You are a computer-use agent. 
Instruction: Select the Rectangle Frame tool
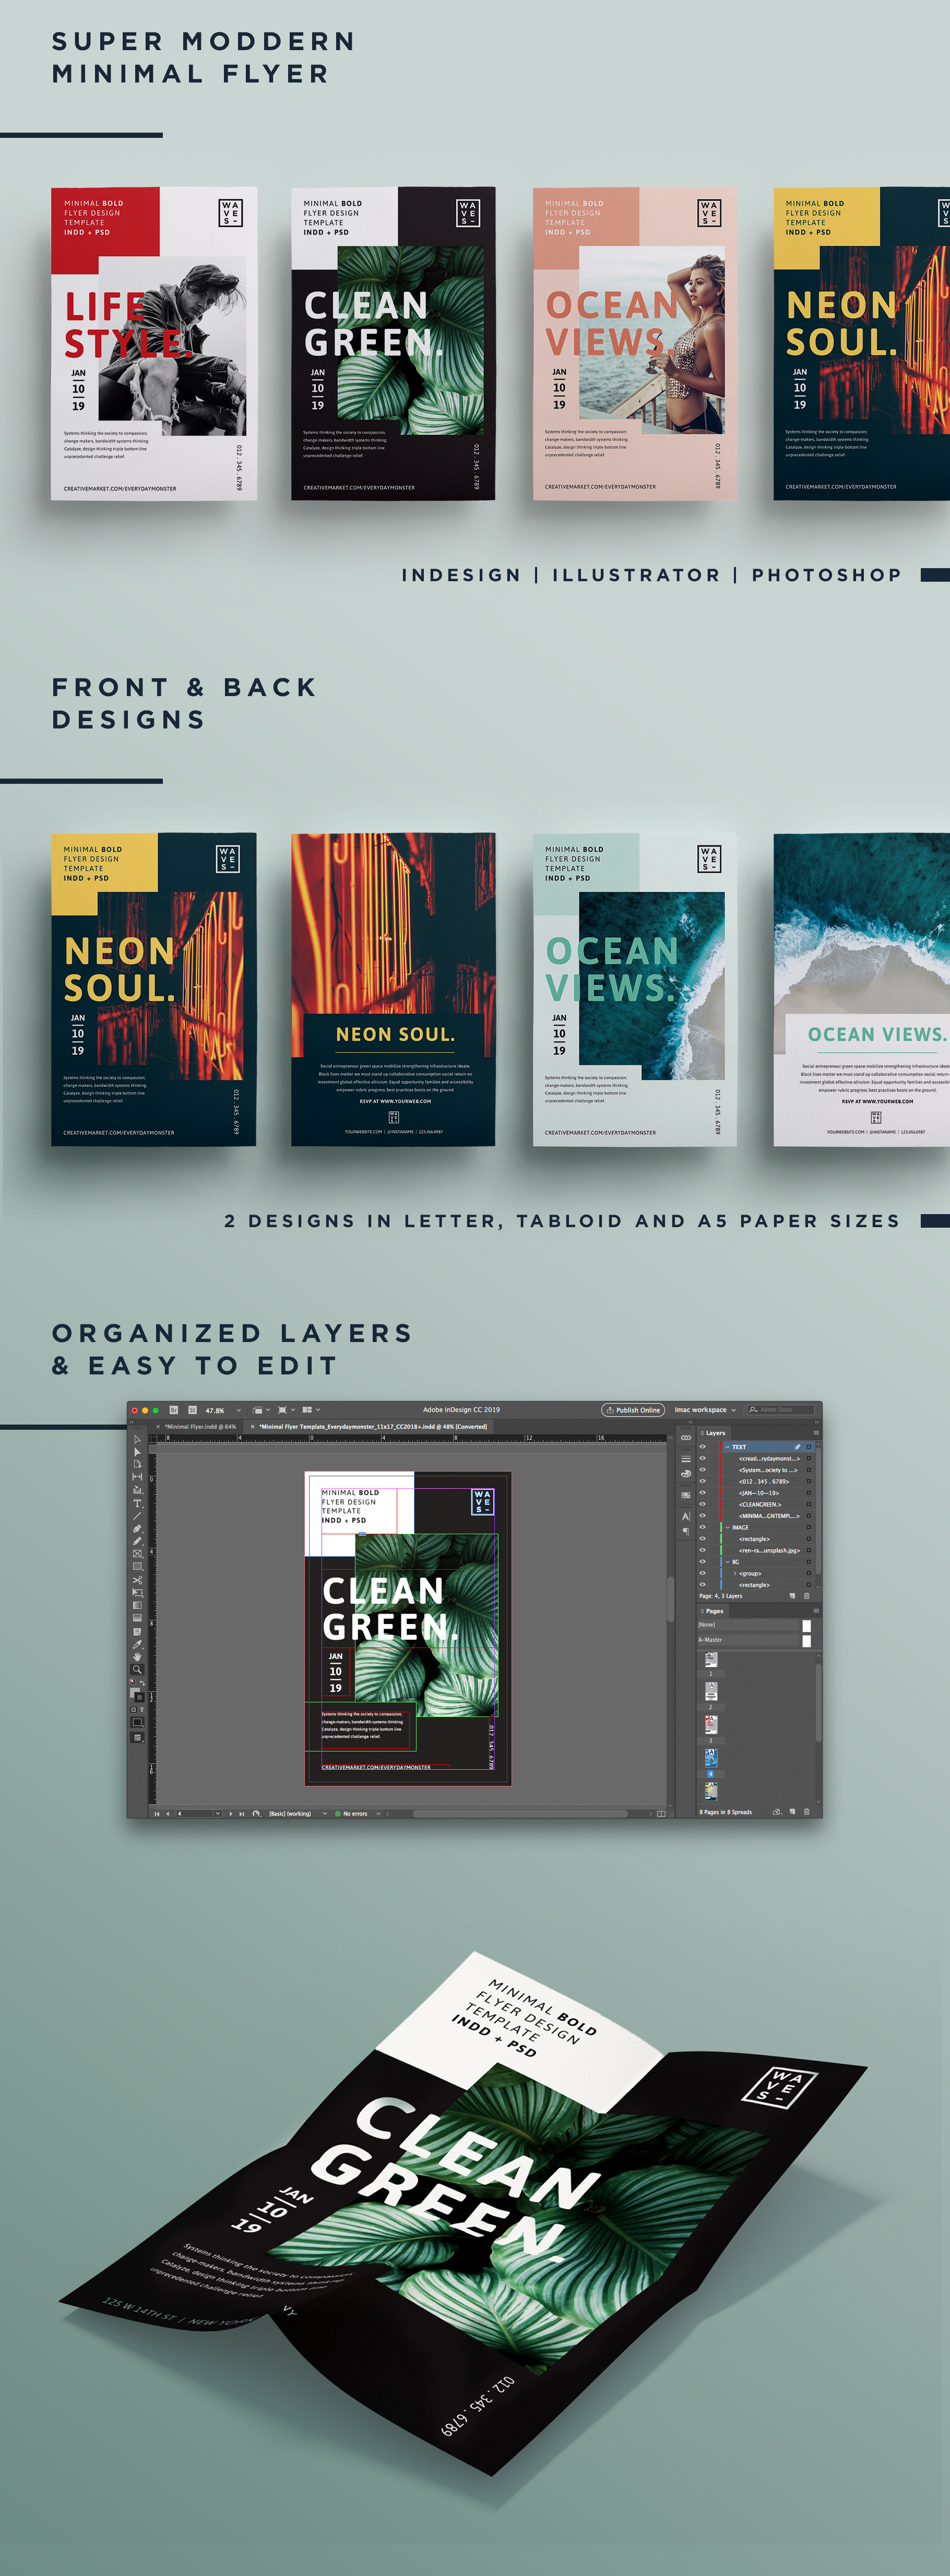coord(137,1554)
